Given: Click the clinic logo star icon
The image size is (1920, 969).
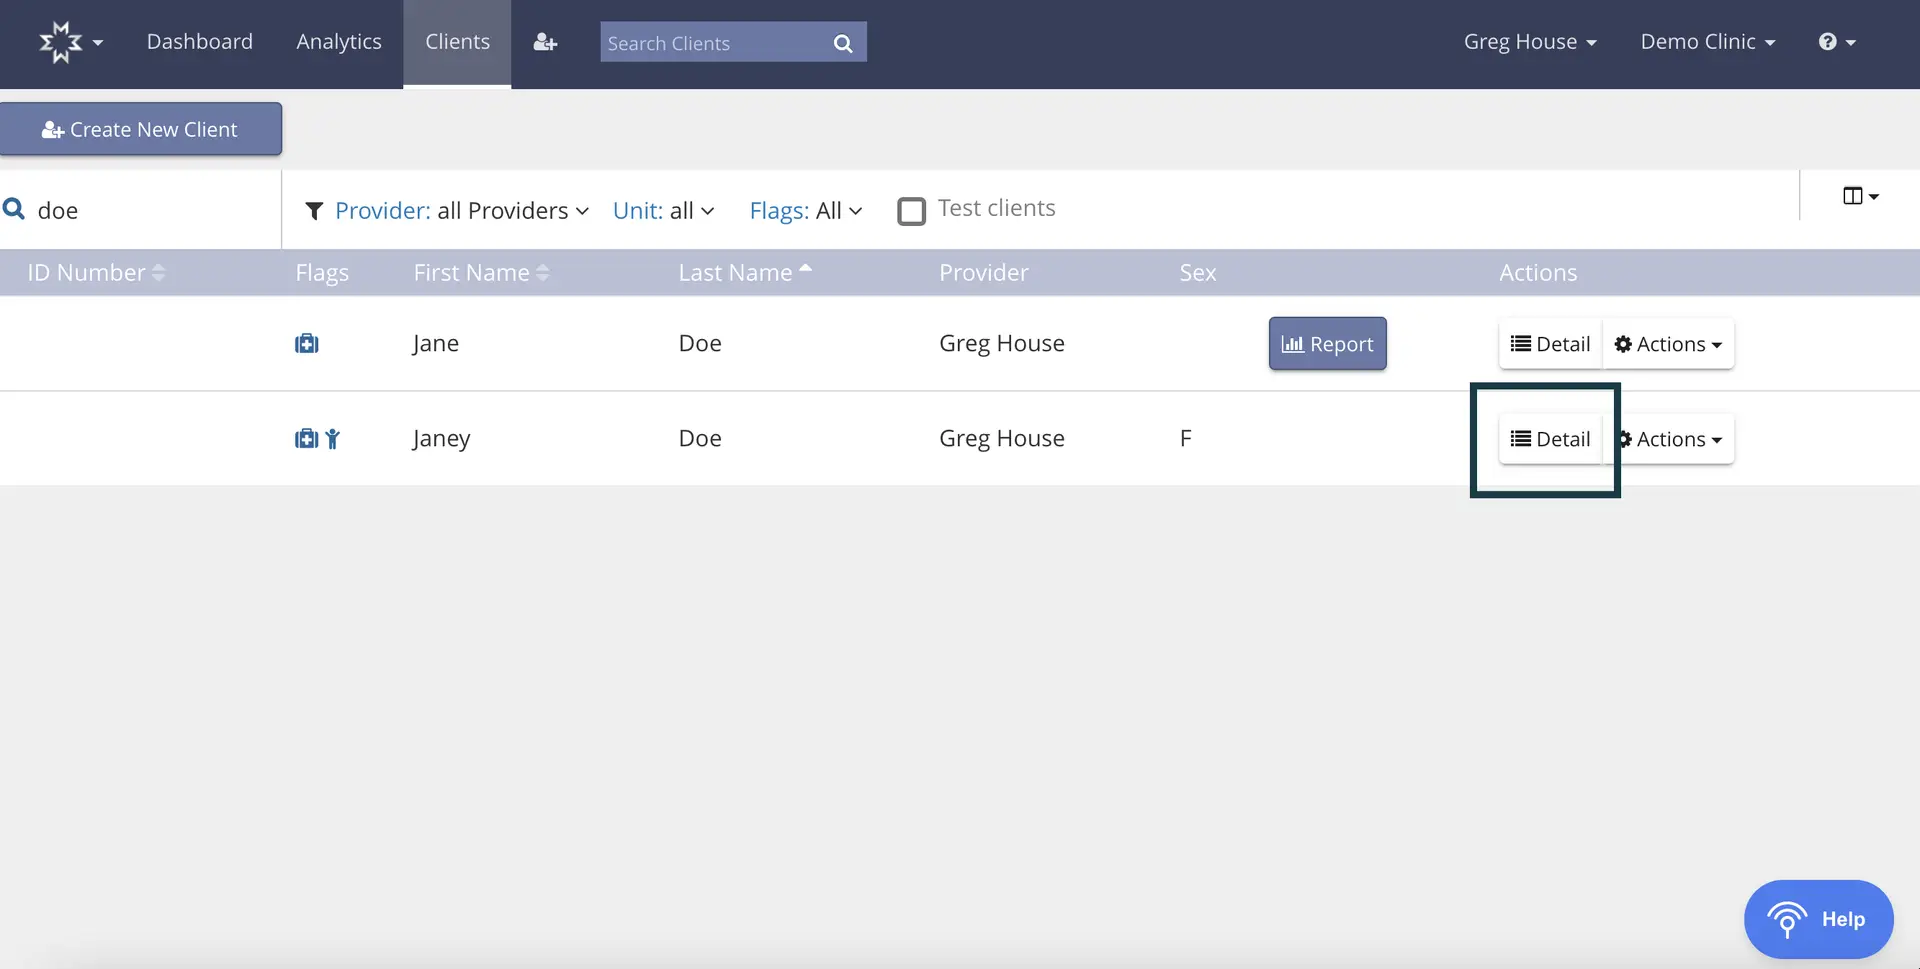Looking at the screenshot, I should (x=62, y=42).
